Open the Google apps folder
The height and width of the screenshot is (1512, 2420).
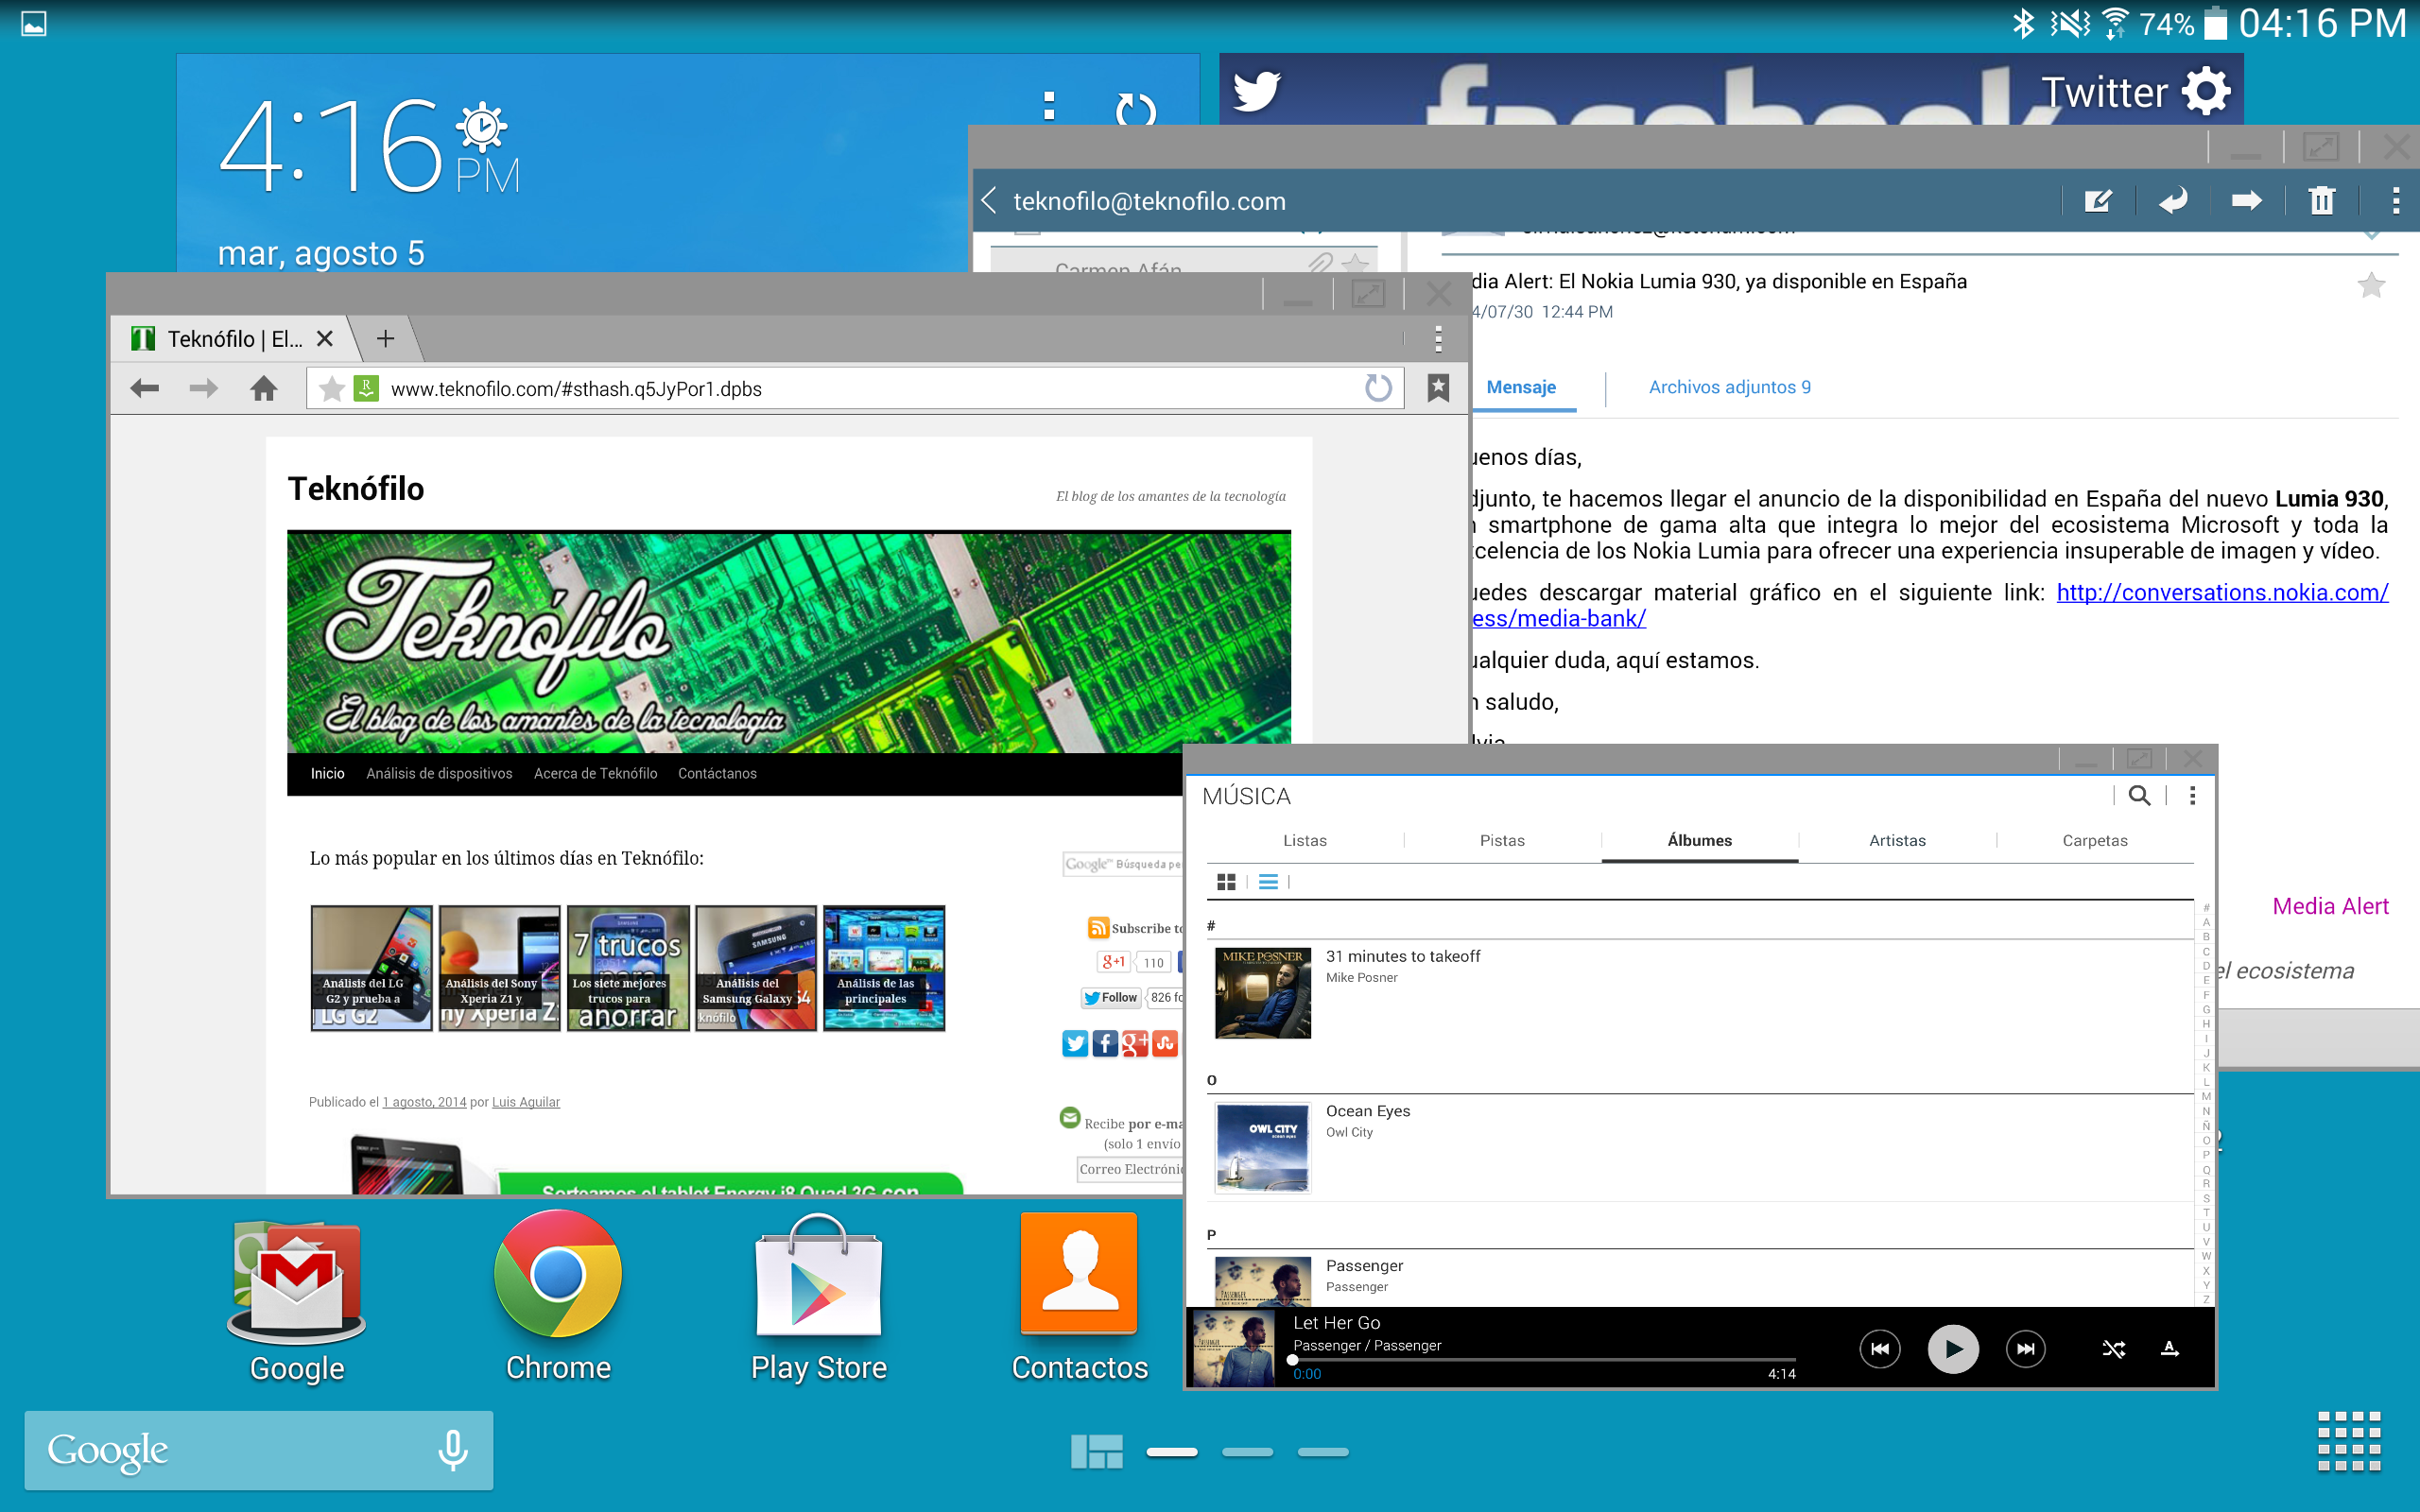297,1298
